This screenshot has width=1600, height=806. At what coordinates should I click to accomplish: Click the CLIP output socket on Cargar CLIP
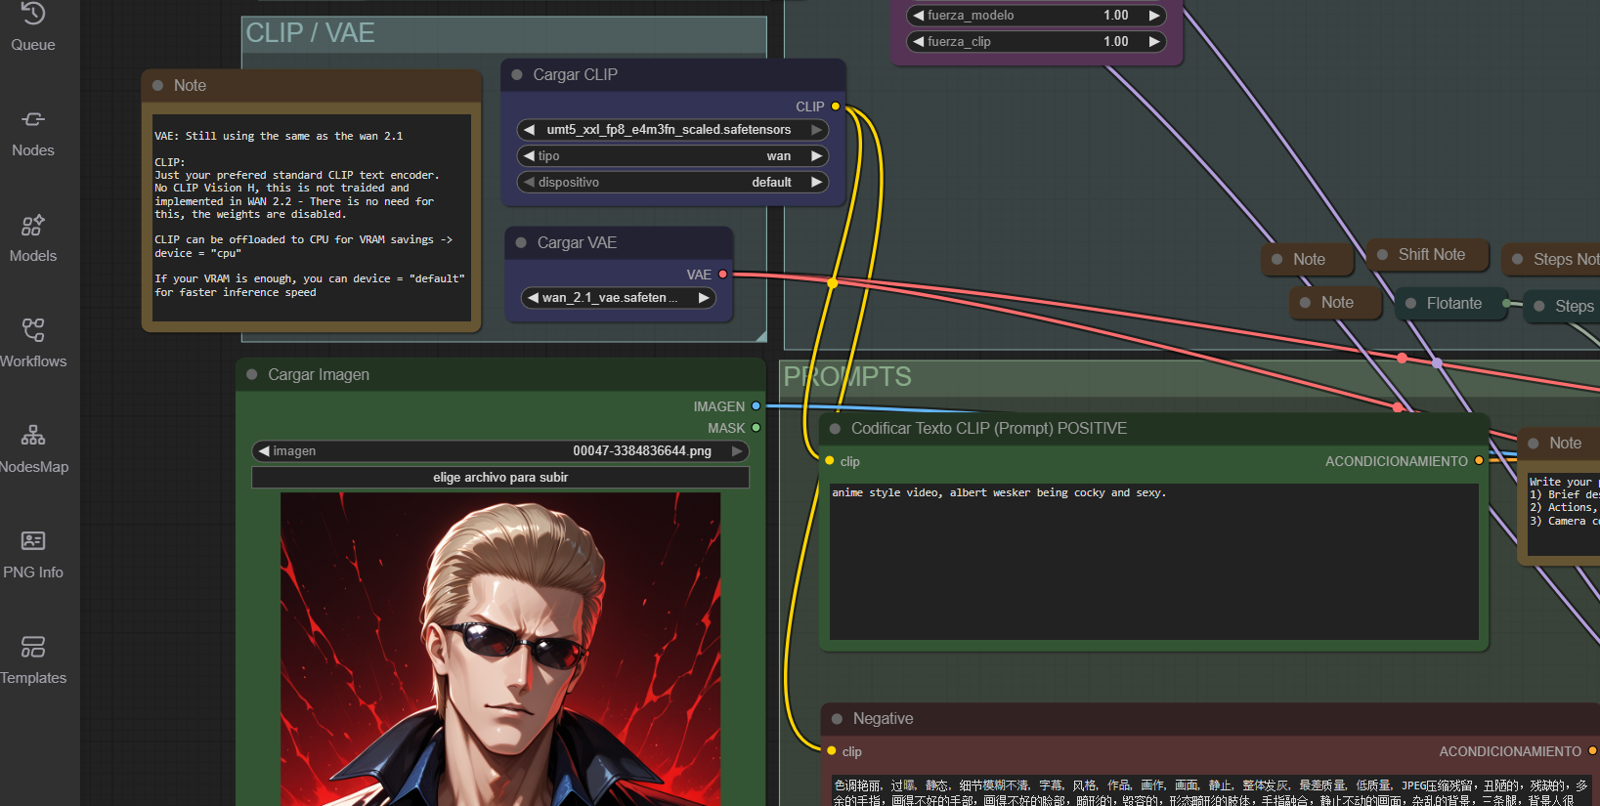coord(836,106)
